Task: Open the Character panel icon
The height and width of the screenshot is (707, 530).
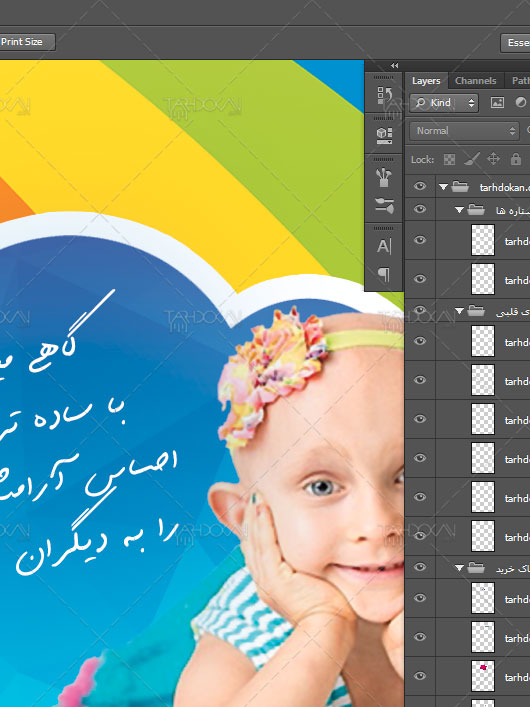Action: coord(384,246)
